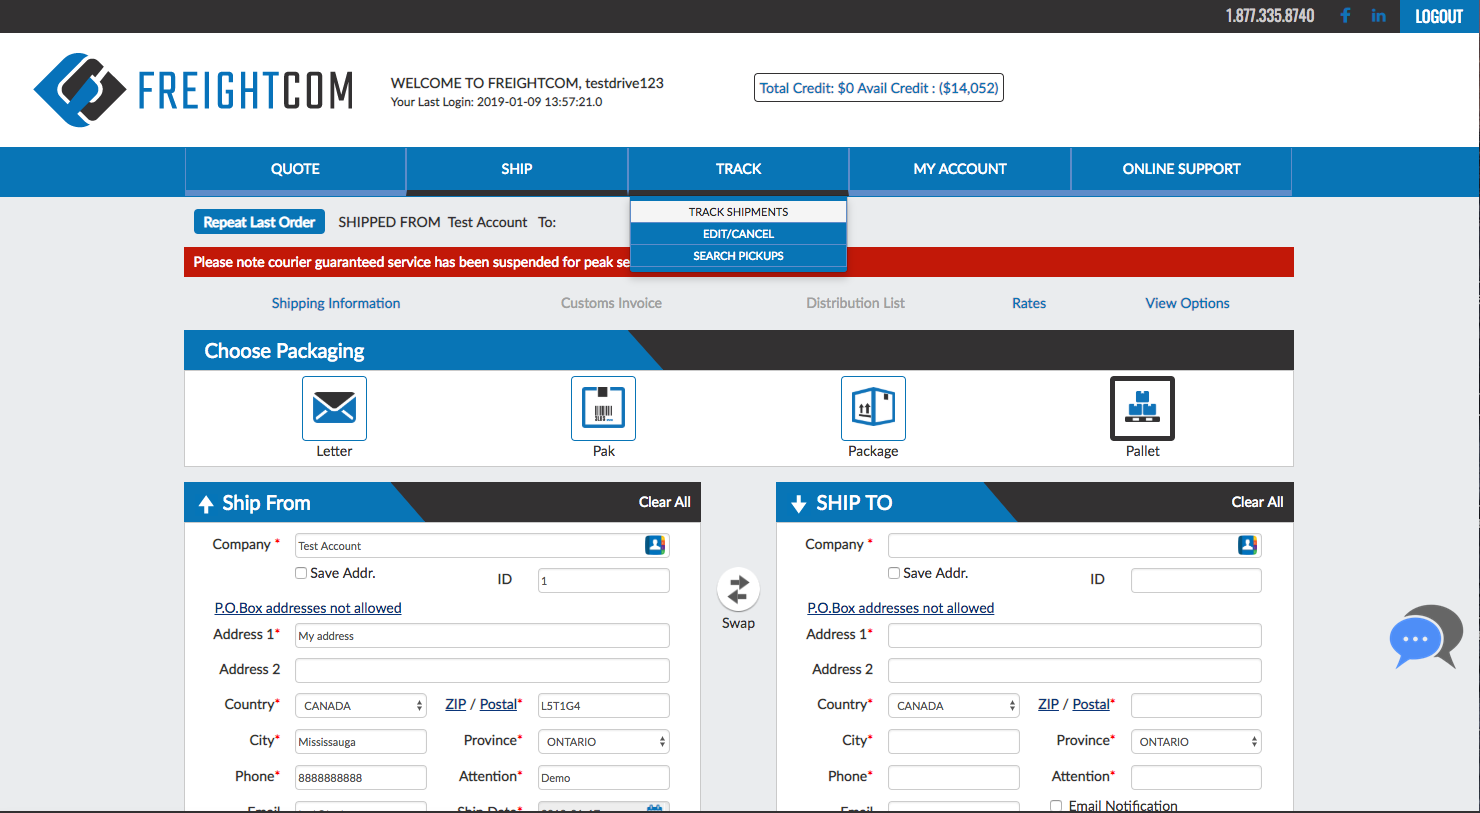
Task: Click ZIP link in Ship From
Action: (x=456, y=704)
